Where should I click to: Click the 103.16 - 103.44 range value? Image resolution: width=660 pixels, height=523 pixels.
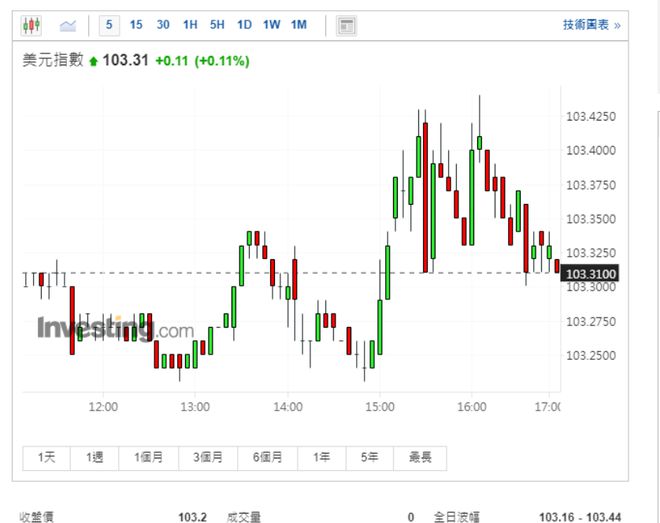[580, 517]
